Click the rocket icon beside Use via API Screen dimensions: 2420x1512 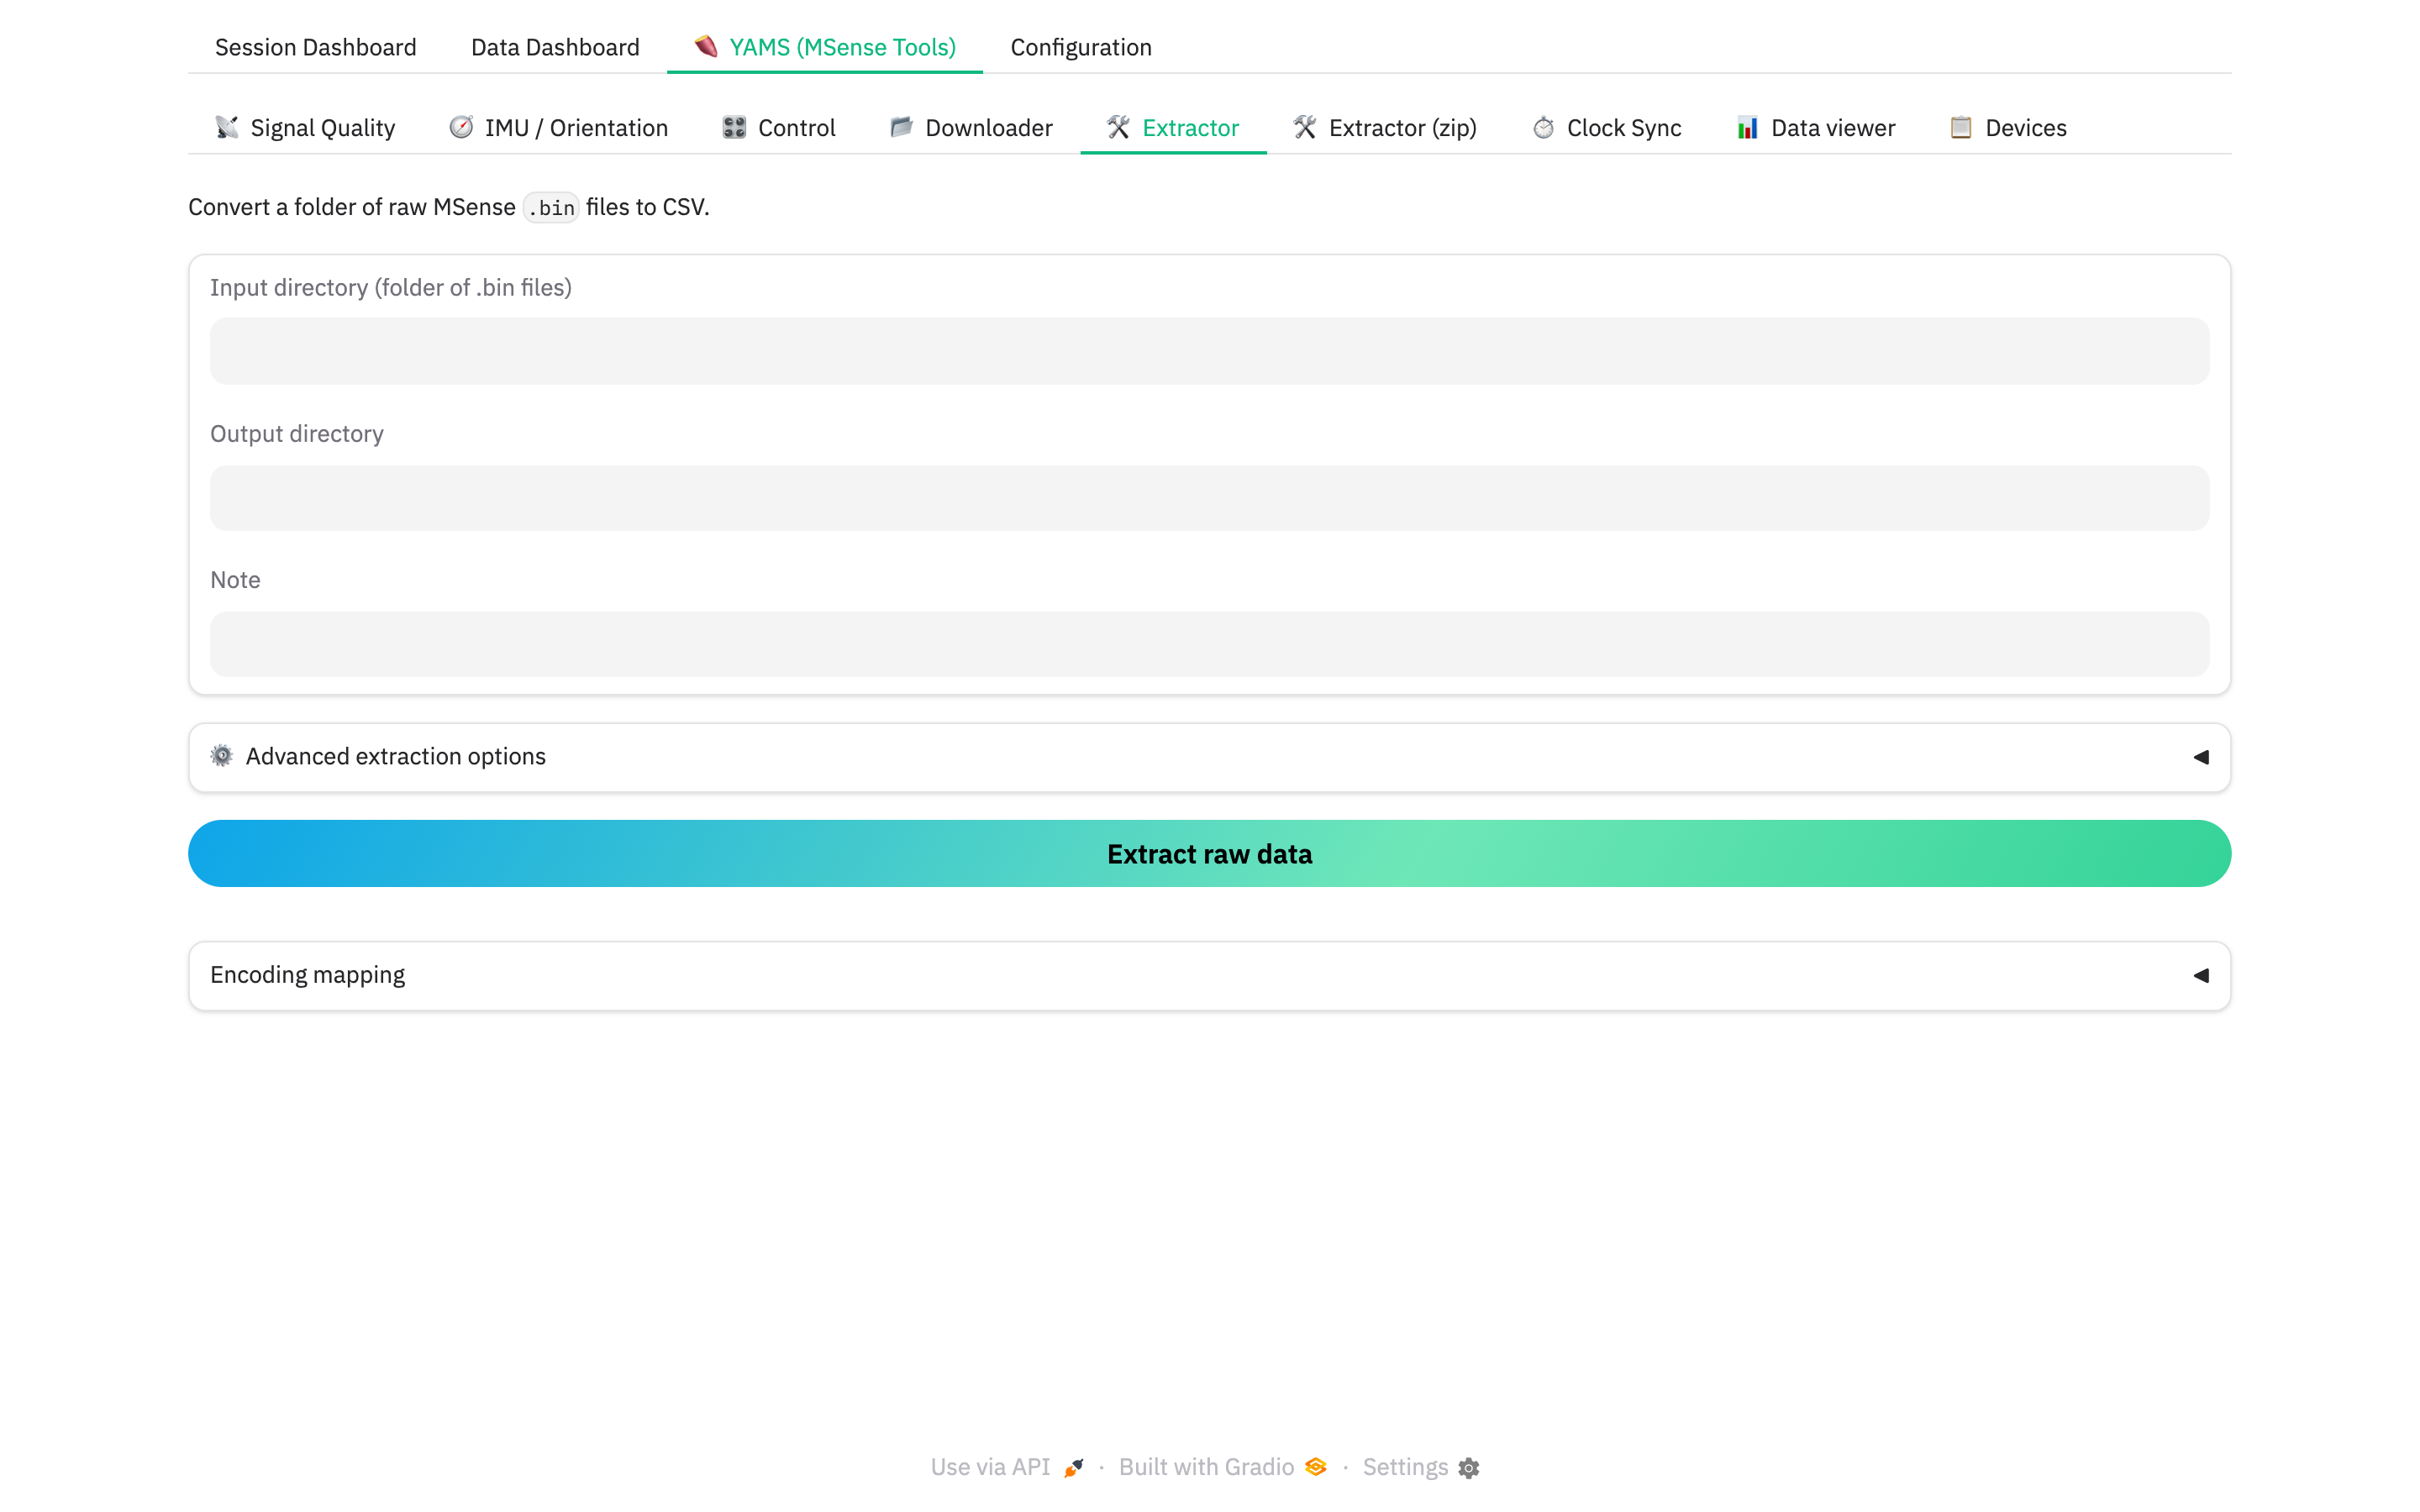pos(1074,1467)
